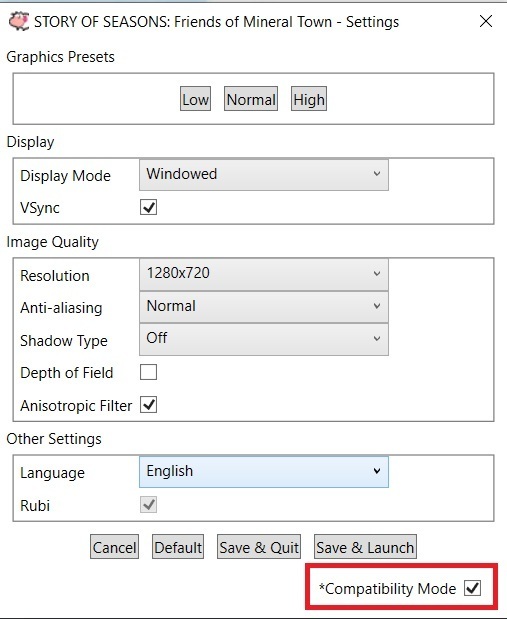
Task: Apply the High graphics preset
Action: [x=309, y=99]
